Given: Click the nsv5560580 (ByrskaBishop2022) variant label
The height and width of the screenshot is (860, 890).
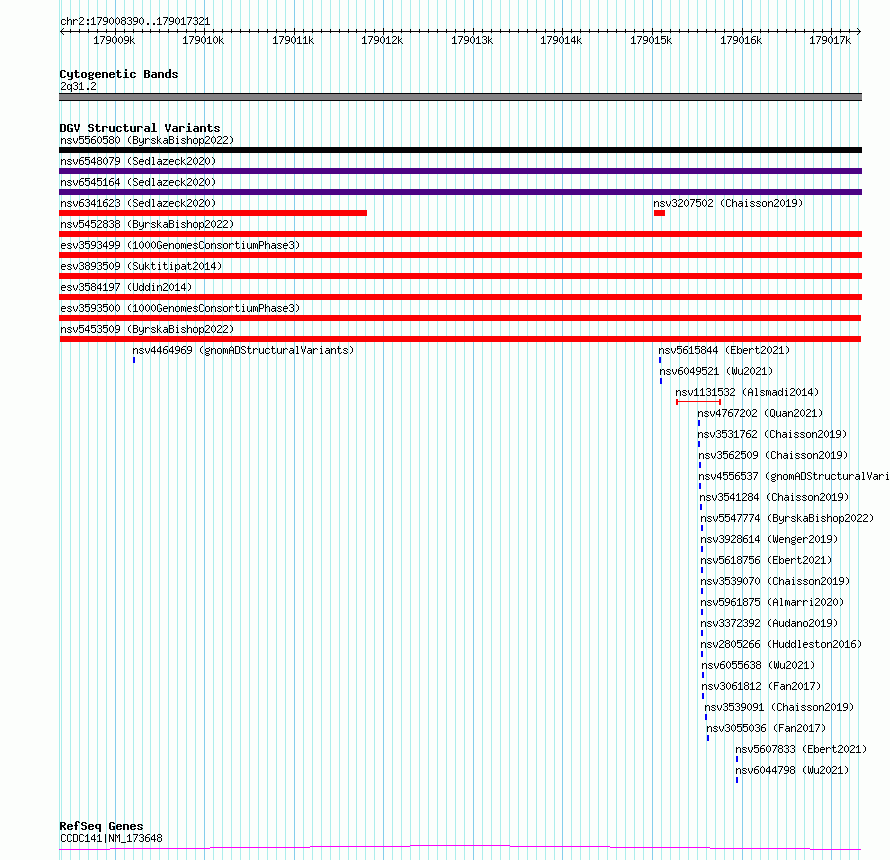Looking at the screenshot, I should 147,140.
